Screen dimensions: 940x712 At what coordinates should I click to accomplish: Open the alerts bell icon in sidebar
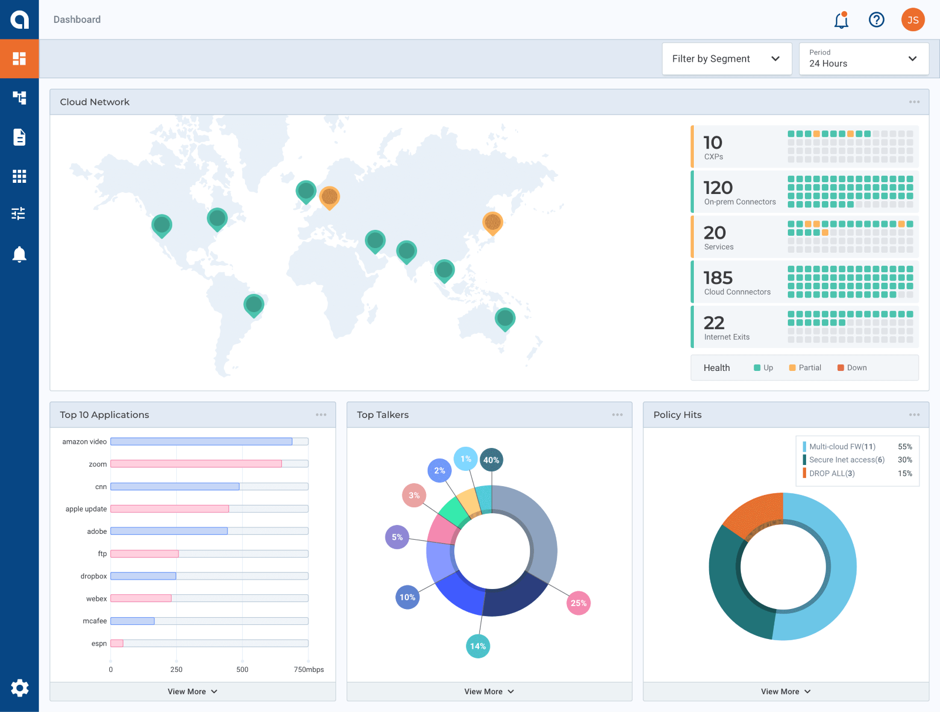(19, 254)
